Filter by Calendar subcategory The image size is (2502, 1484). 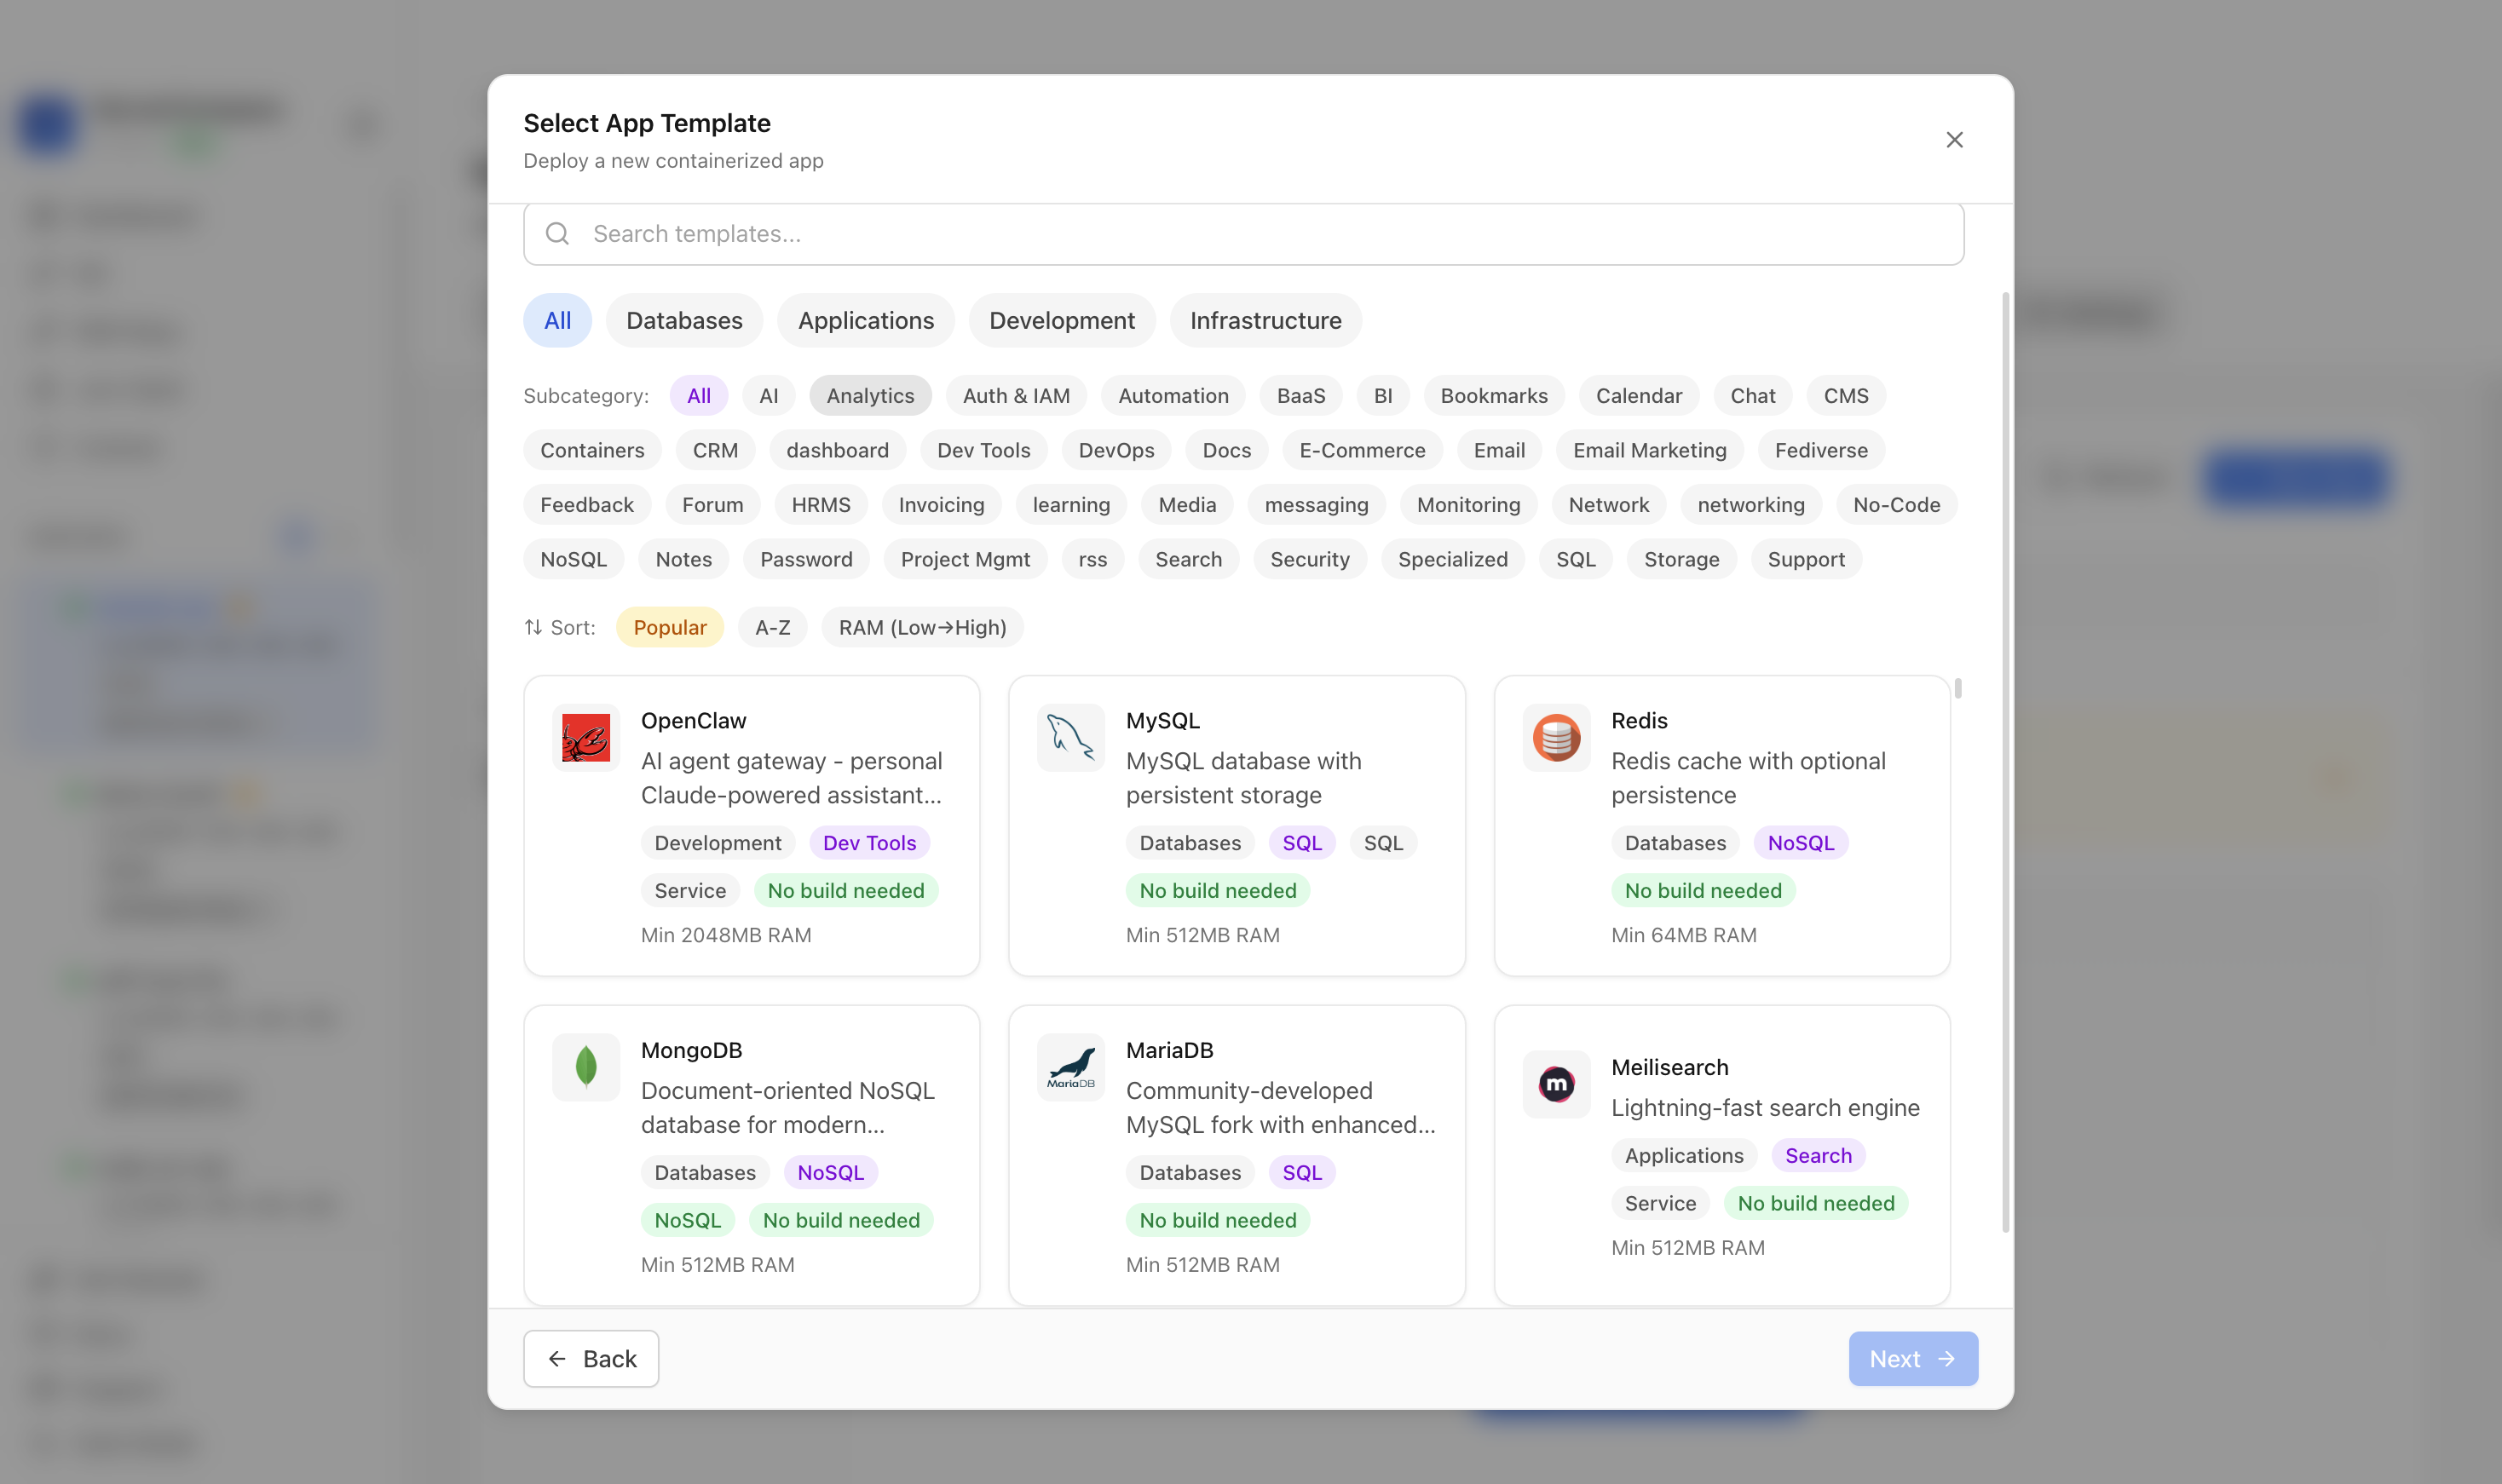click(1638, 396)
